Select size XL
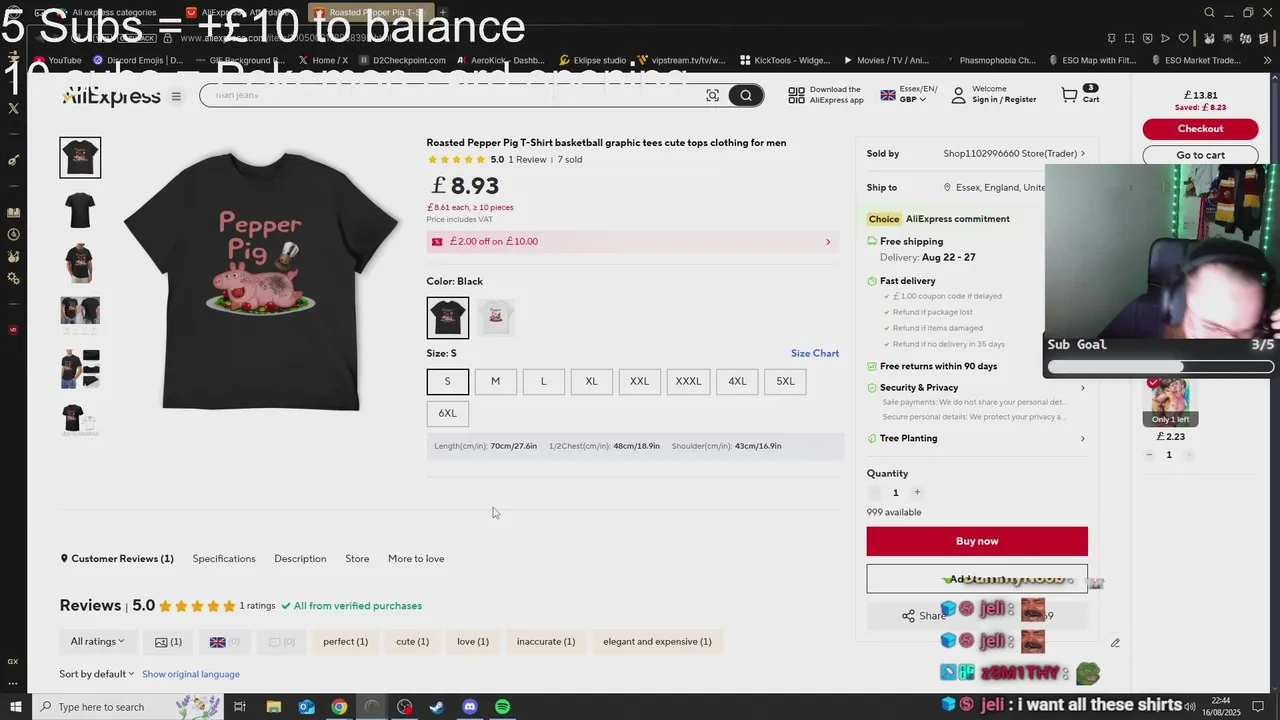1280x720 pixels. 591,381
